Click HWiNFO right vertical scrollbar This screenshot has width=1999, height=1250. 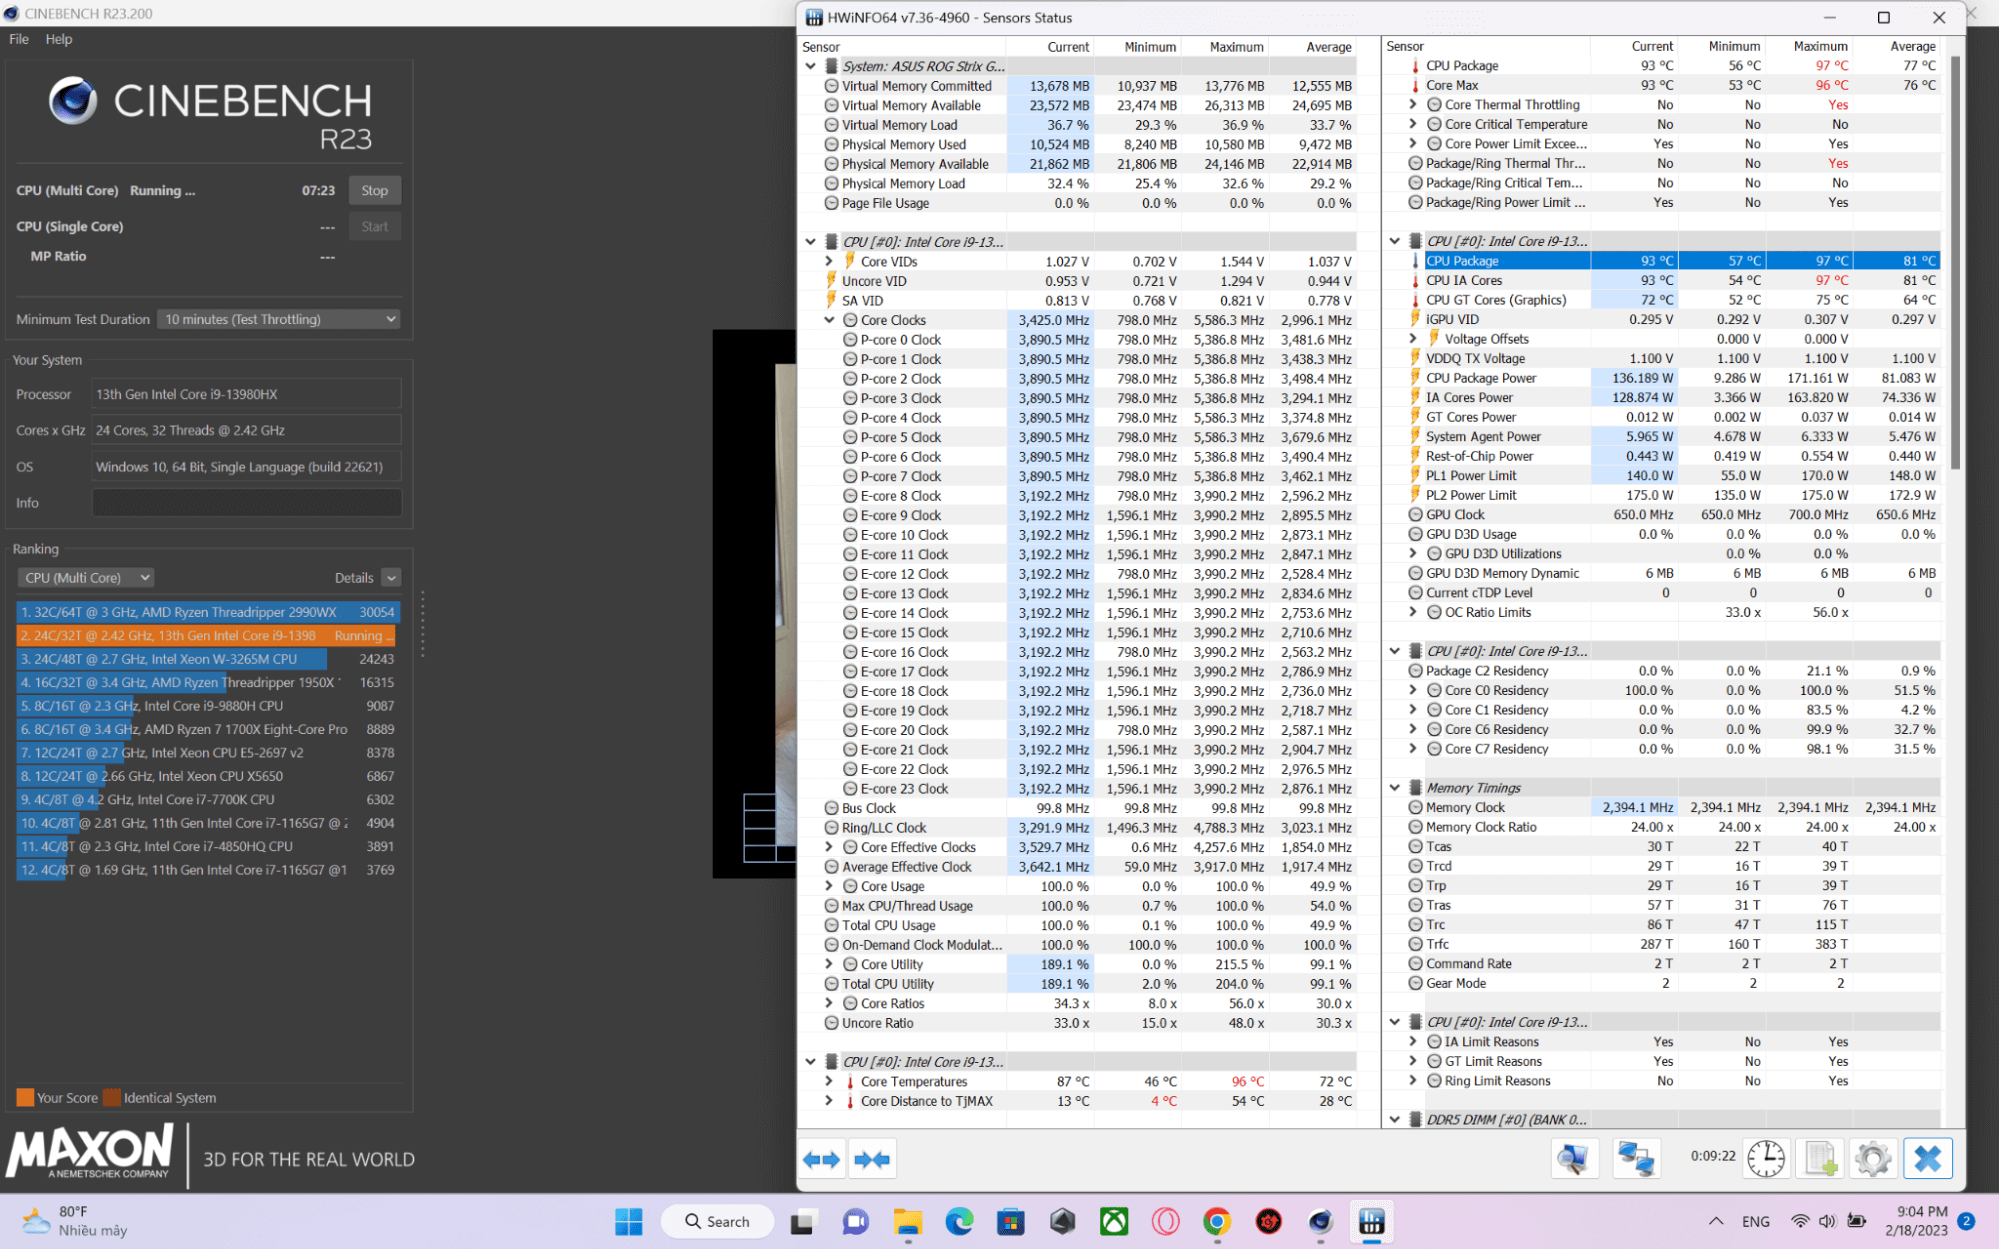tap(1955, 260)
